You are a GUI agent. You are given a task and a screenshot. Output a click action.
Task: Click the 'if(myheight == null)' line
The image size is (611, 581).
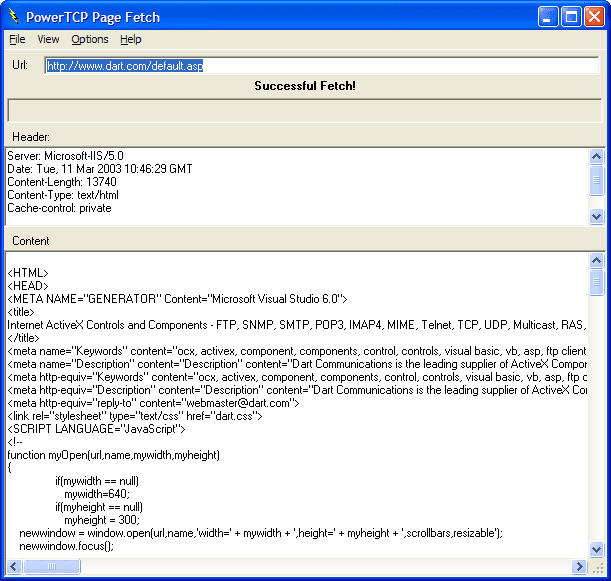99,507
